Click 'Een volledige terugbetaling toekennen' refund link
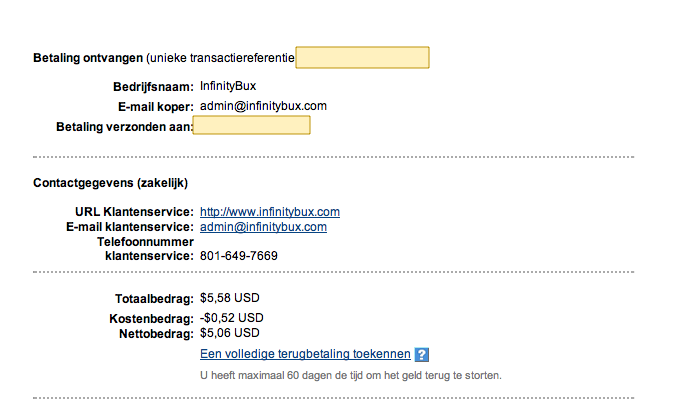Image resolution: width=693 pixels, height=420 pixels. click(x=305, y=354)
